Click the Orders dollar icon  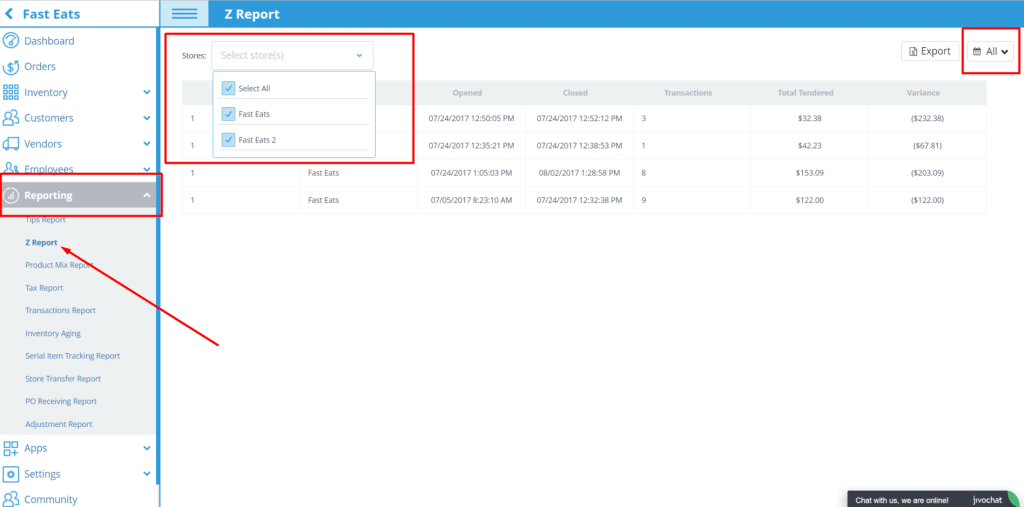(x=10, y=67)
